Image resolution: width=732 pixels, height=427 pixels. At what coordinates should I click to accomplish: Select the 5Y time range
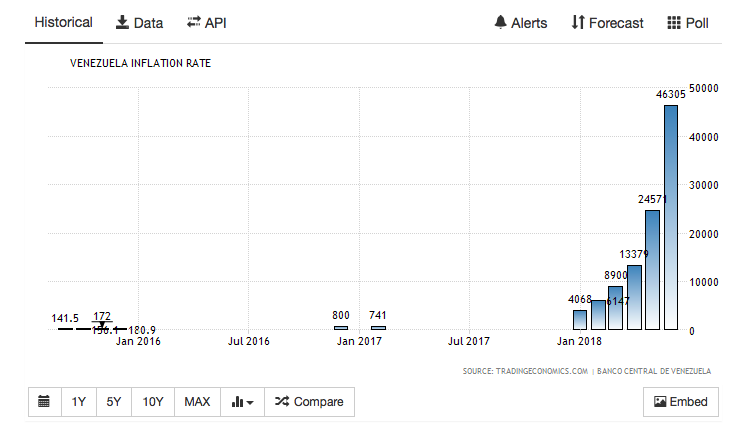click(x=114, y=402)
